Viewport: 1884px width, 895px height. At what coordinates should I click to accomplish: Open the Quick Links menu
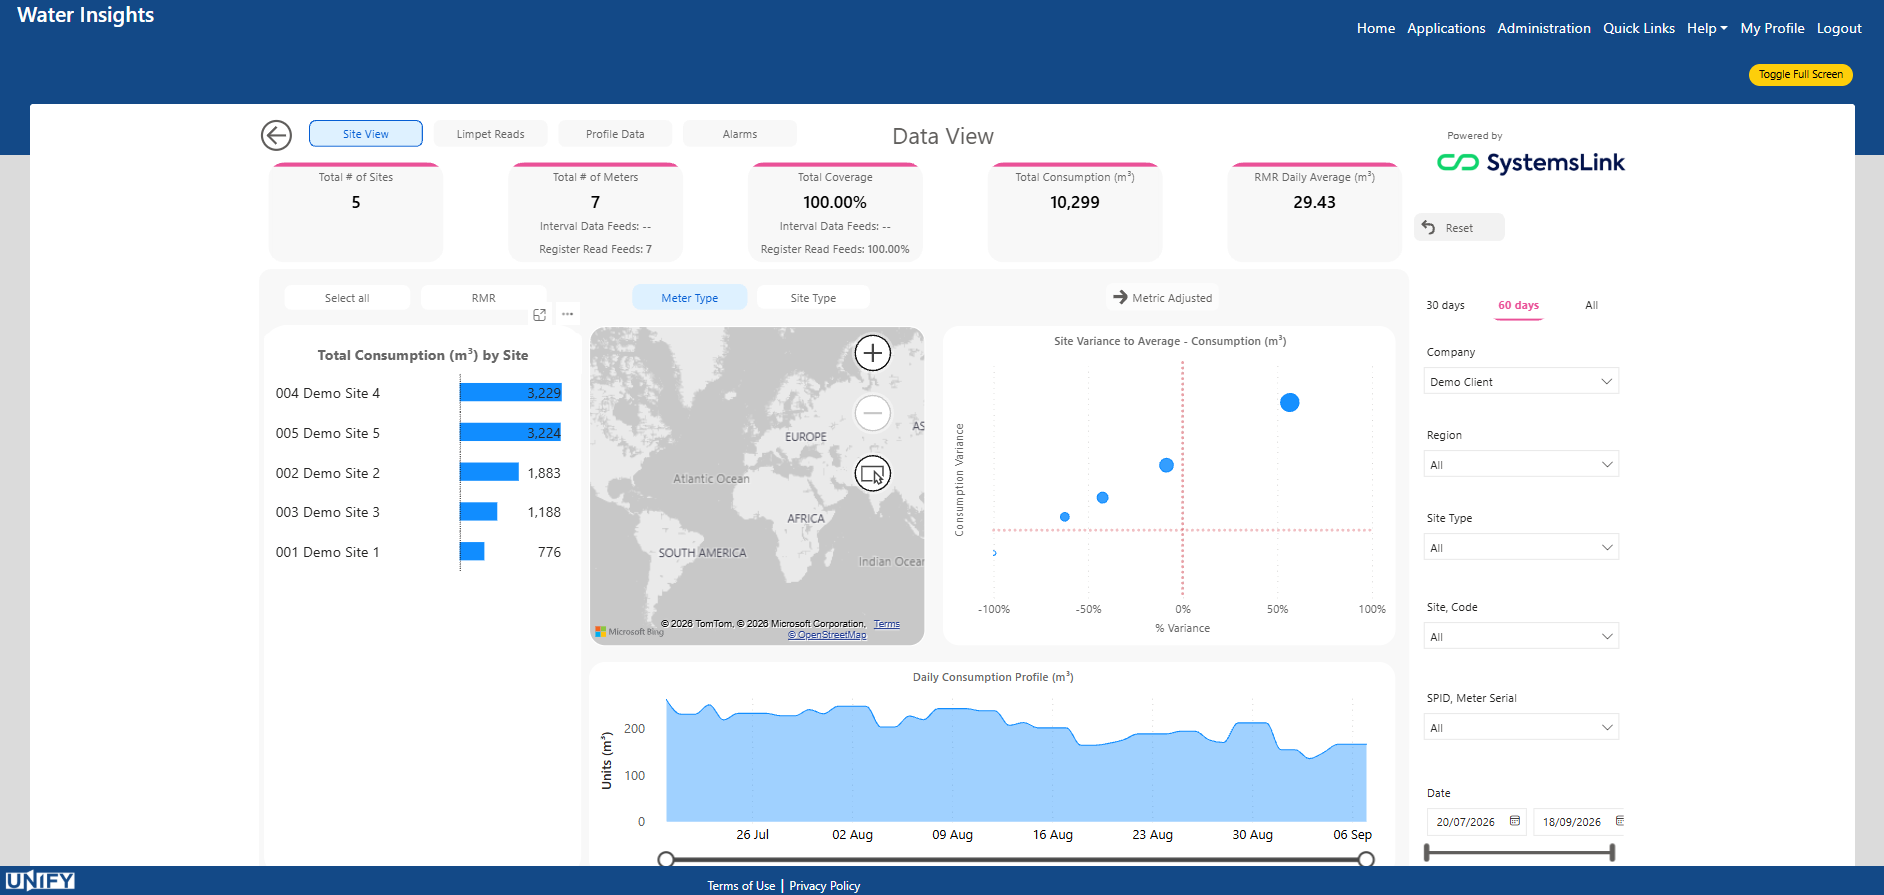tap(1639, 28)
